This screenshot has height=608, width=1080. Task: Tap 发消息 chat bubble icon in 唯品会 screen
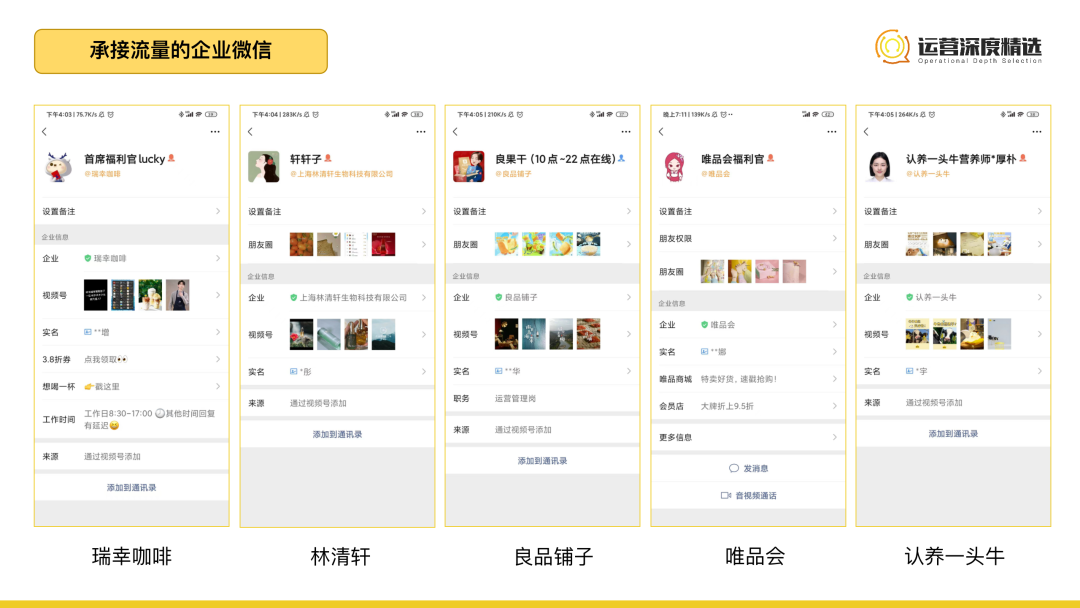(734, 468)
